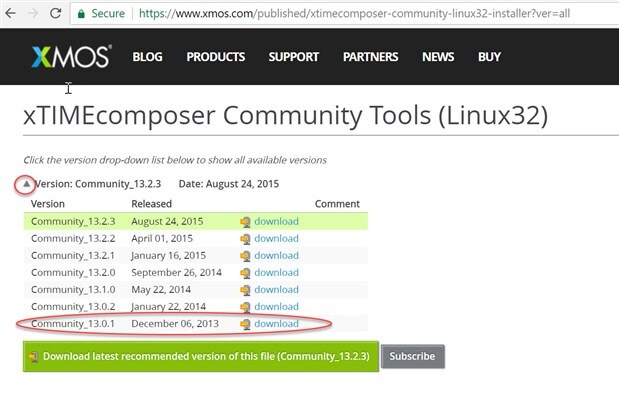The width and height of the screenshot is (619, 406).
Task: Click download icon for Community_13.2.3 row
Action: (x=245, y=222)
